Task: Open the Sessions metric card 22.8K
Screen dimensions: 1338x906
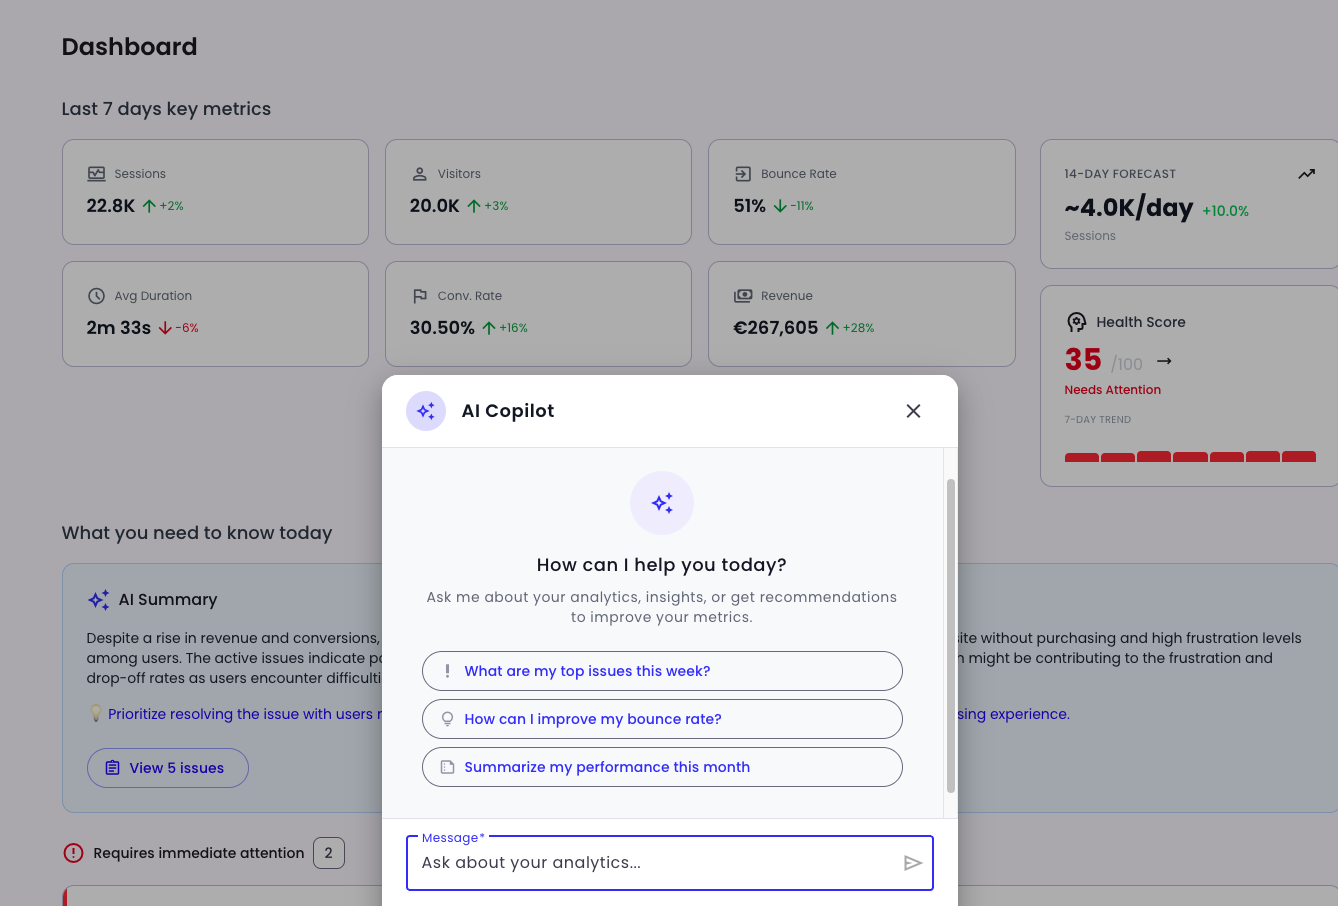Action: pos(215,192)
